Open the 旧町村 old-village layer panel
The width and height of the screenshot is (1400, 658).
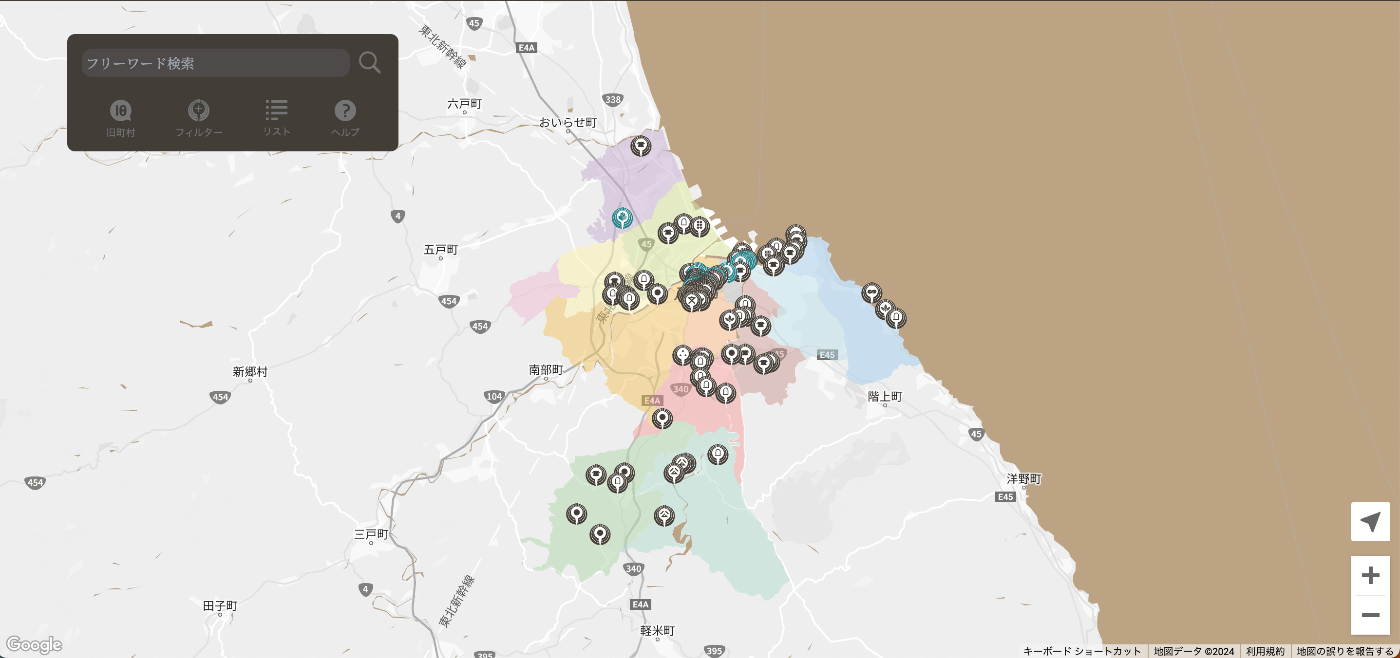(121, 118)
